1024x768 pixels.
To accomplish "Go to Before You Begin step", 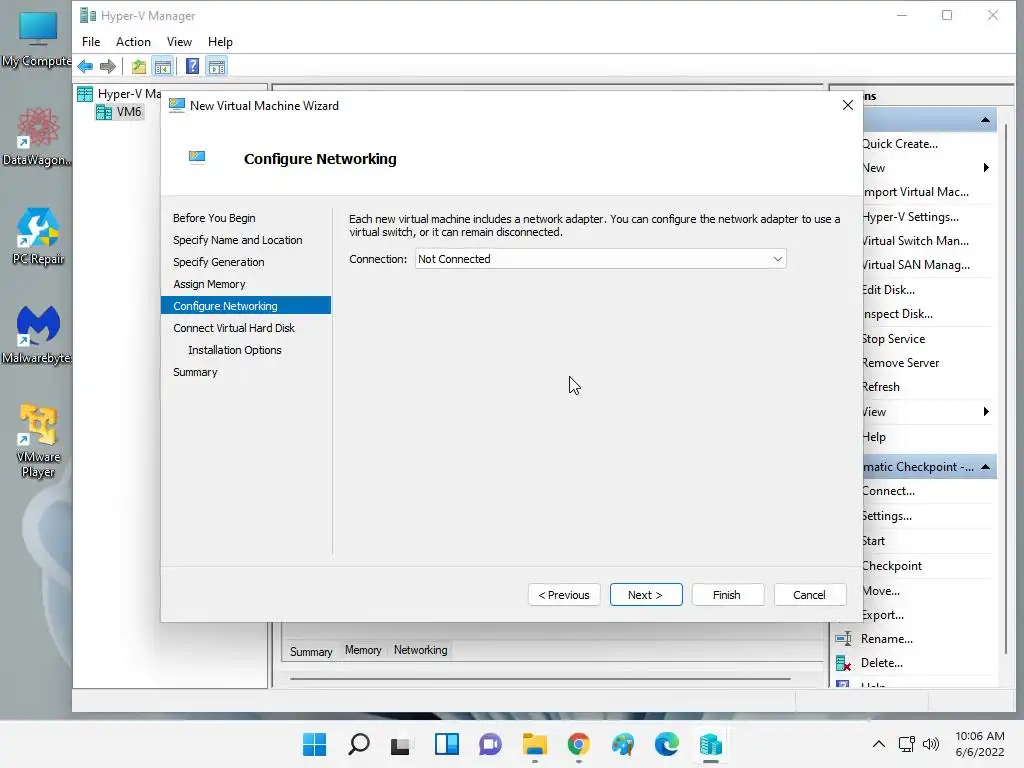I will pyautogui.click(x=214, y=218).
